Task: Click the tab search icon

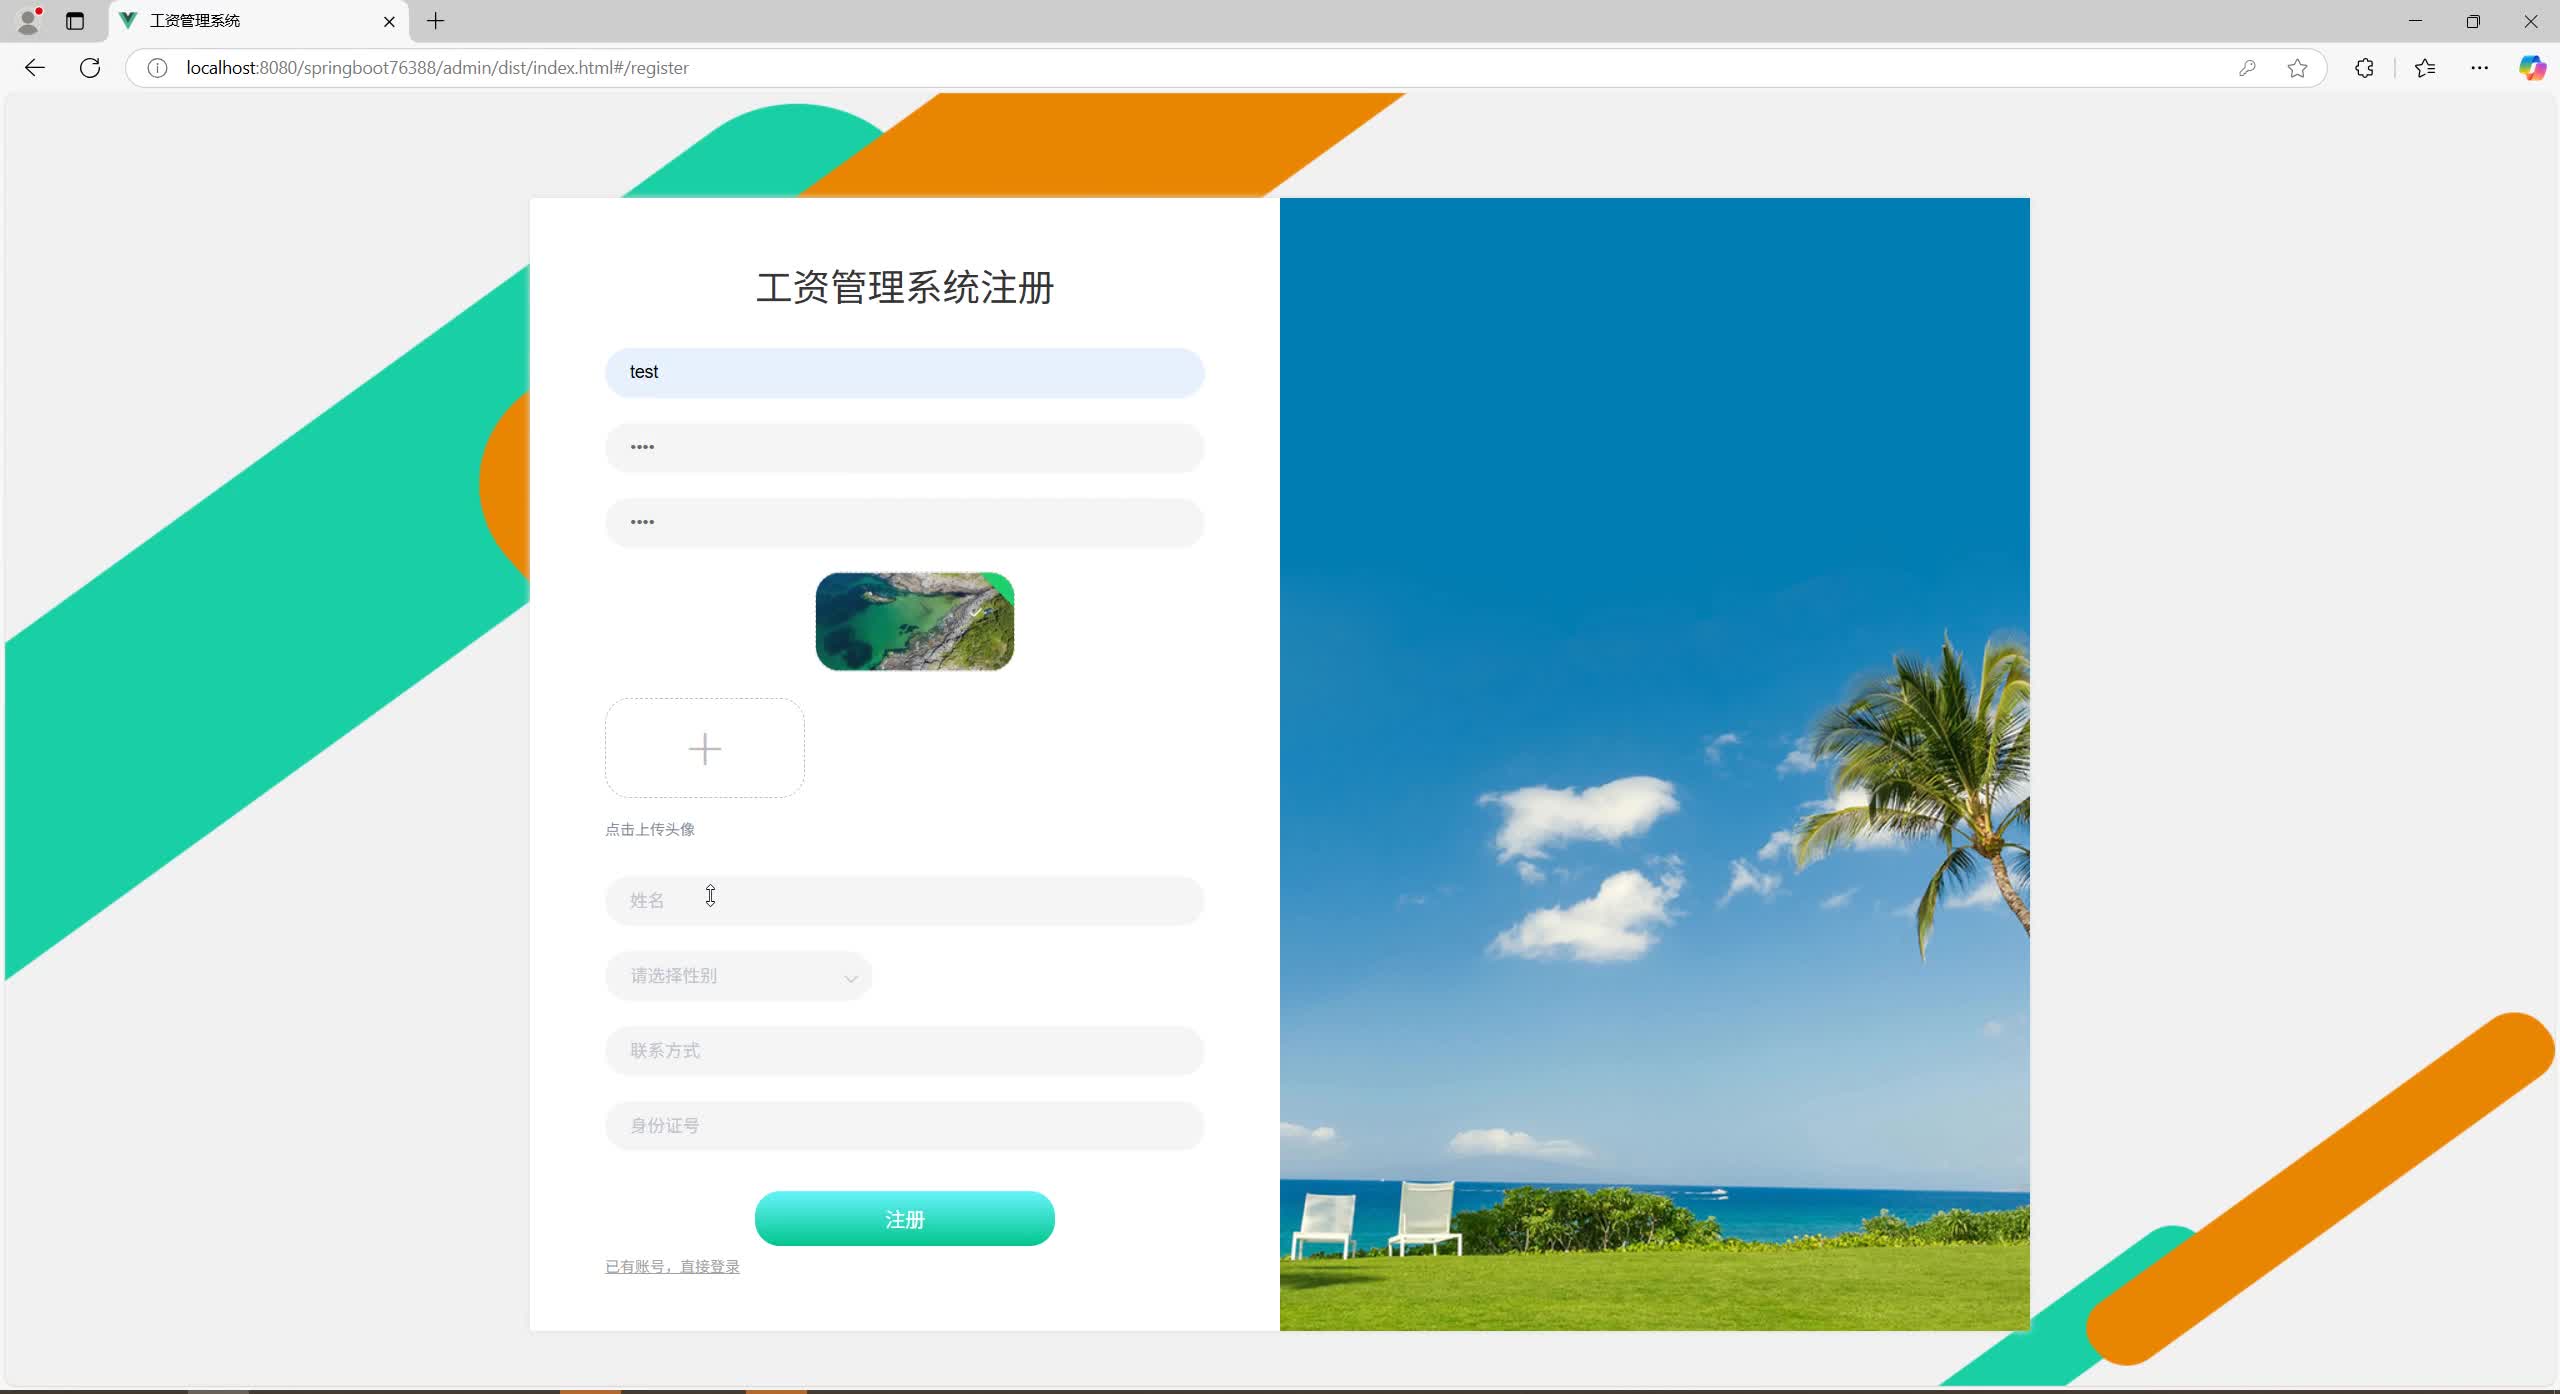Action: point(75,20)
